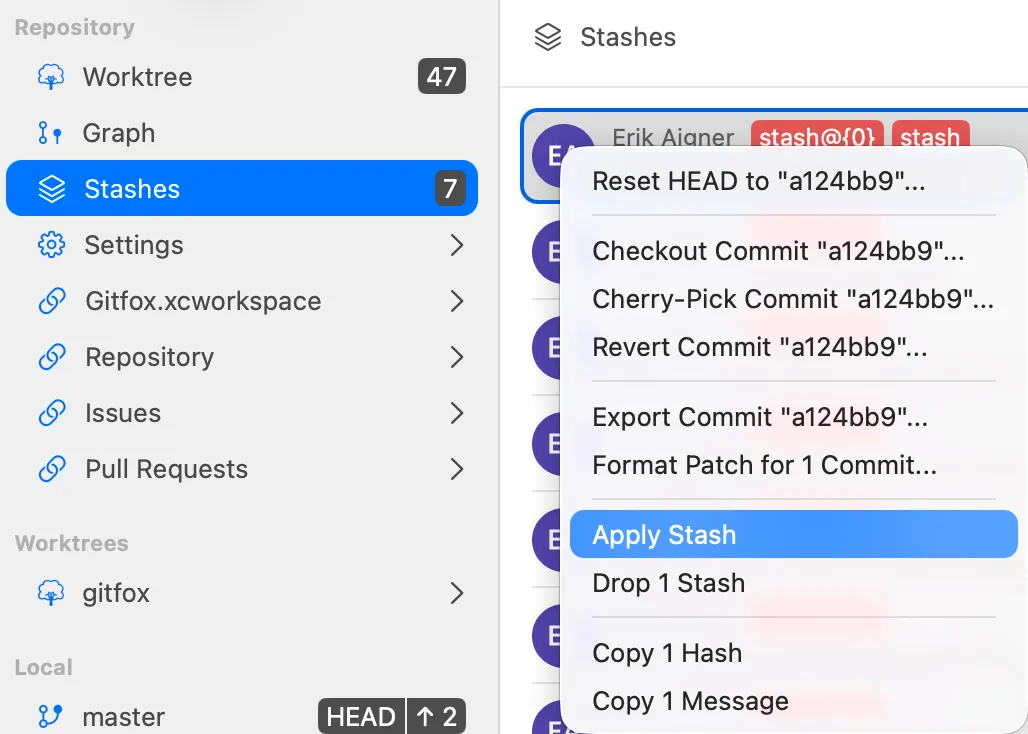
Task: Open the Graph view
Action: click(242, 133)
